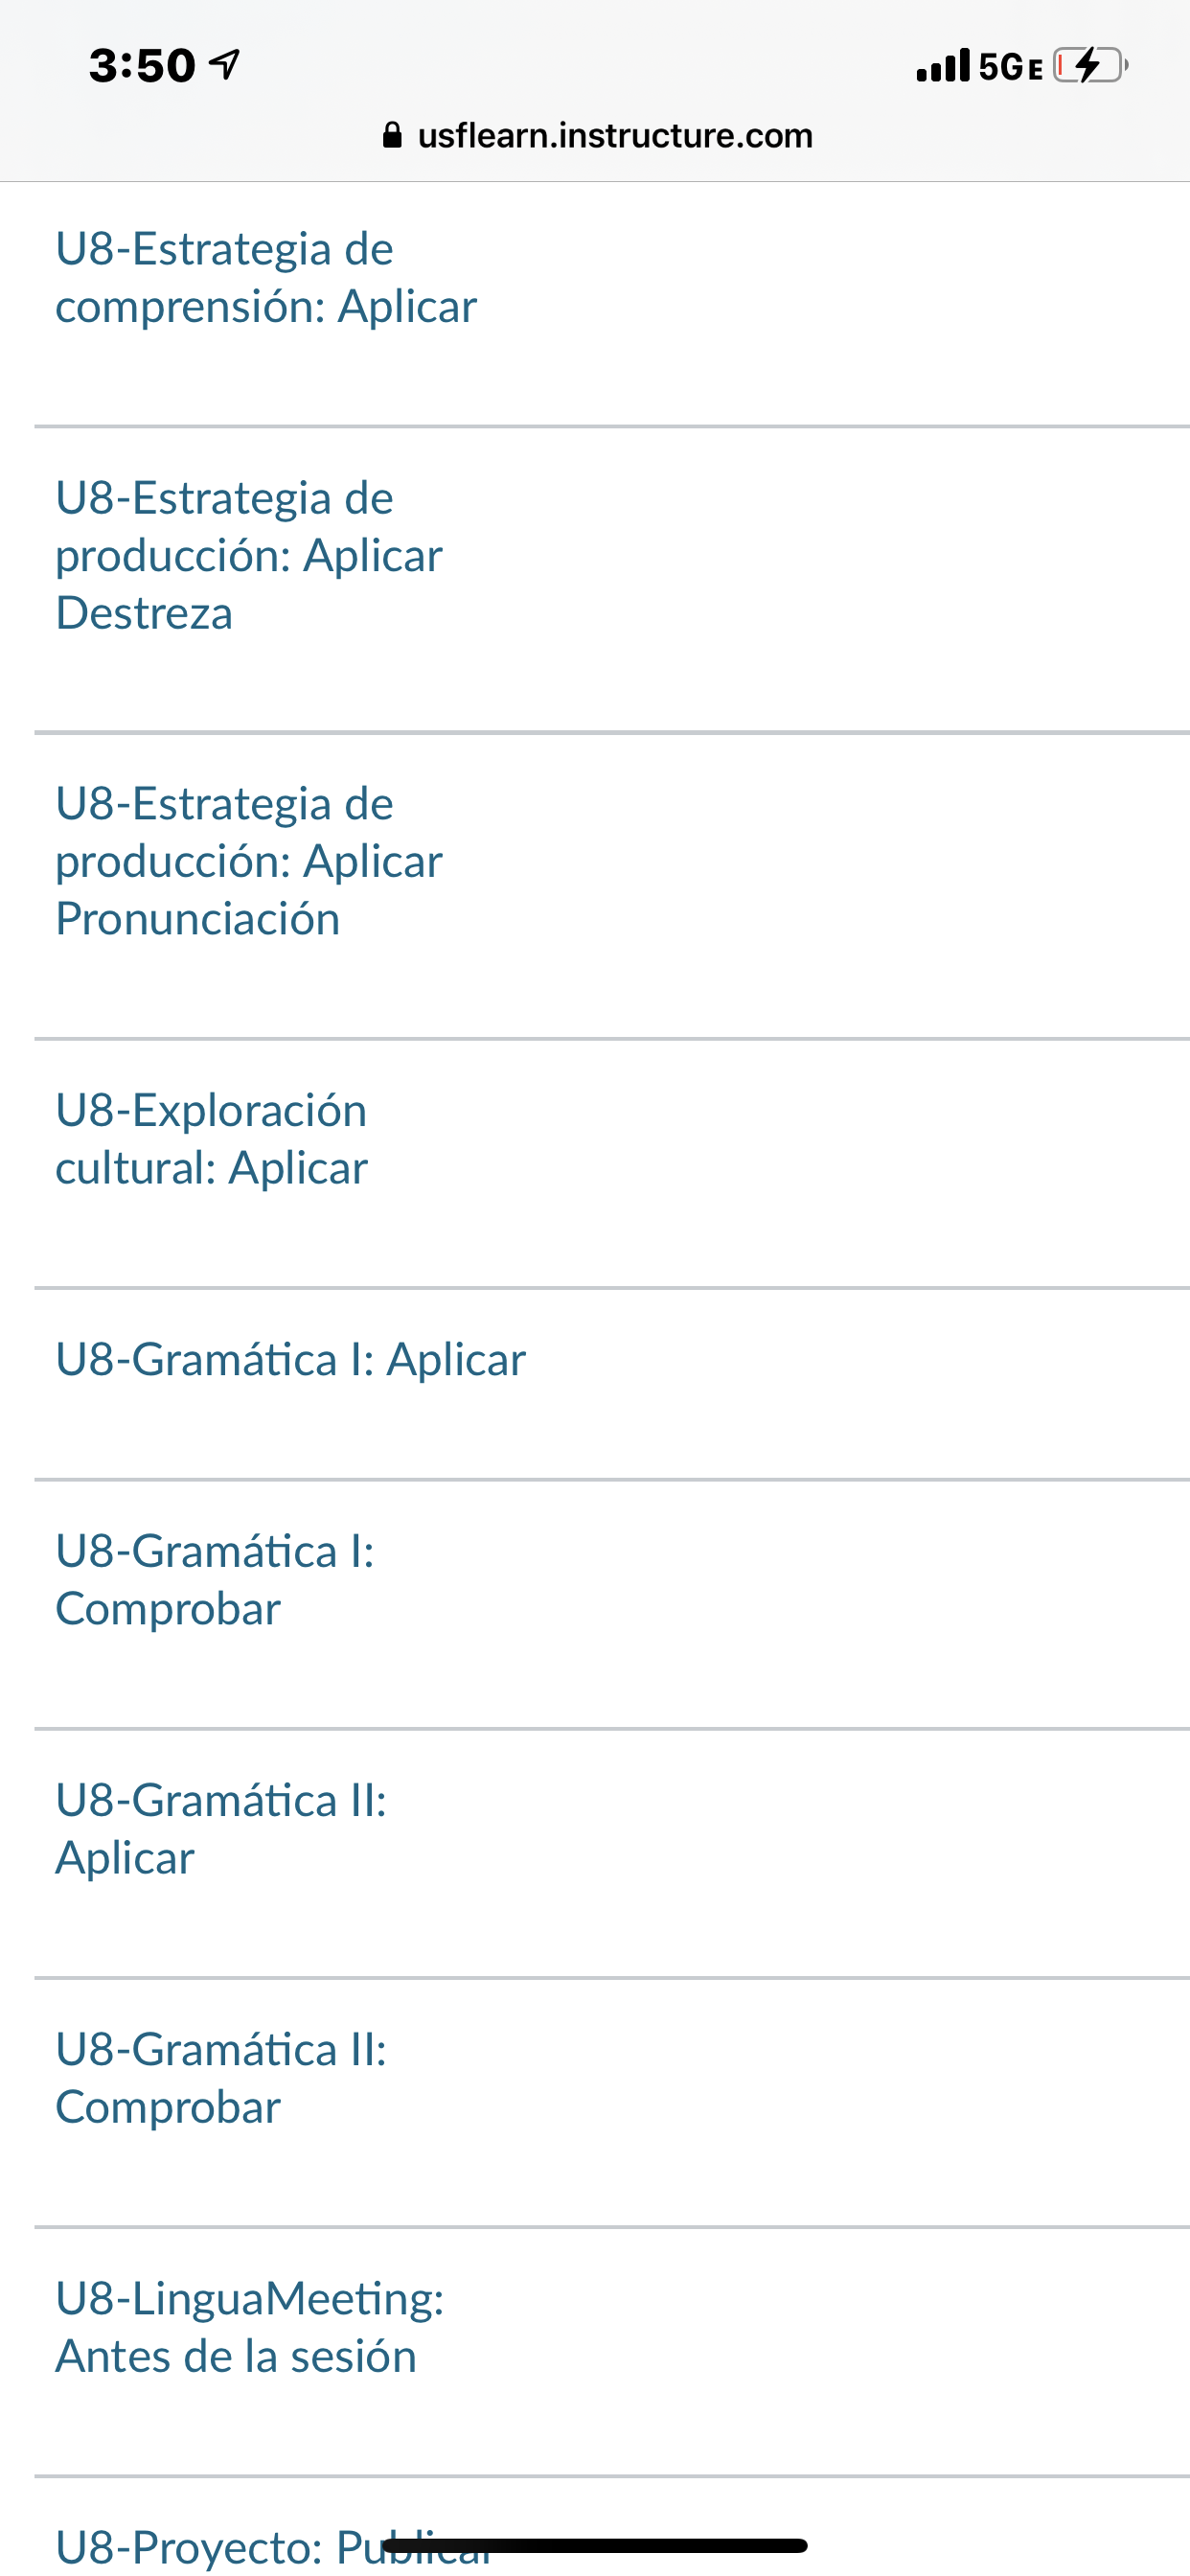
Task: Open U8-Estrategia de producción: Aplicar Destreza
Action: pyautogui.click(x=249, y=555)
